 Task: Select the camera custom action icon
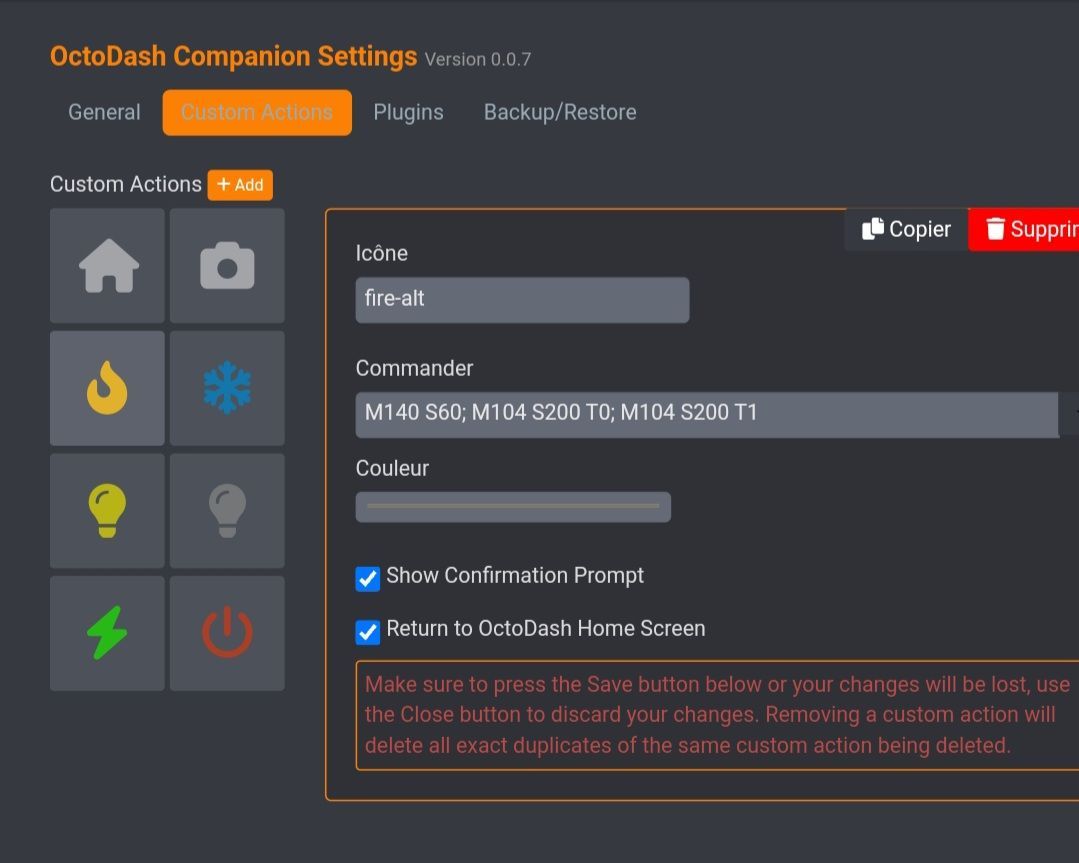point(227,266)
